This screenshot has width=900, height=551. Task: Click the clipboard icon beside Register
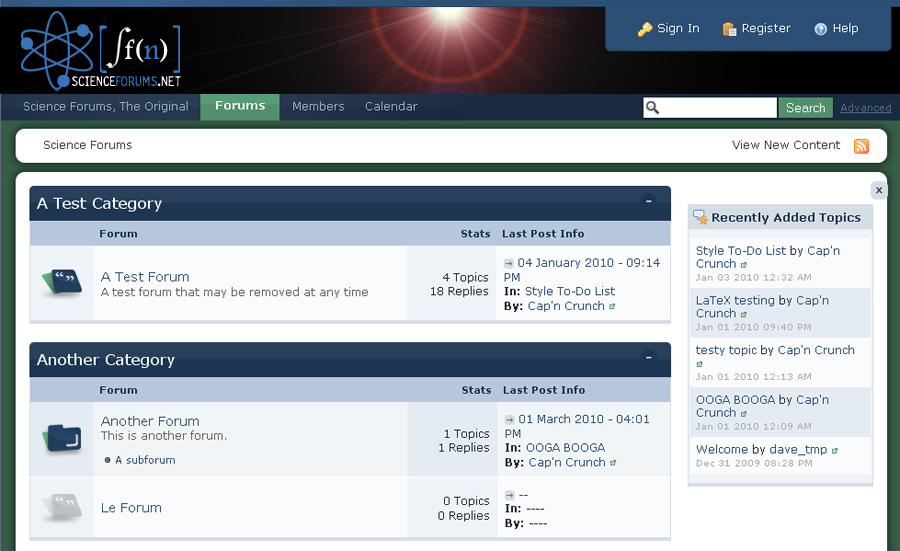(730, 29)
